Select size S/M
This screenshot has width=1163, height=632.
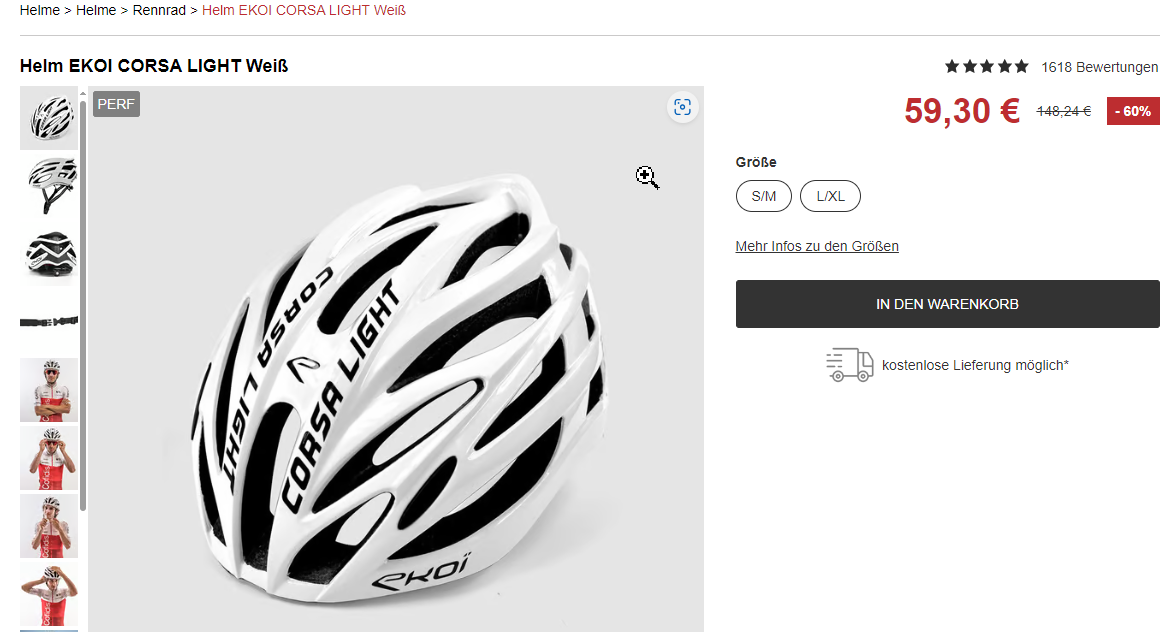pos(764,196)
